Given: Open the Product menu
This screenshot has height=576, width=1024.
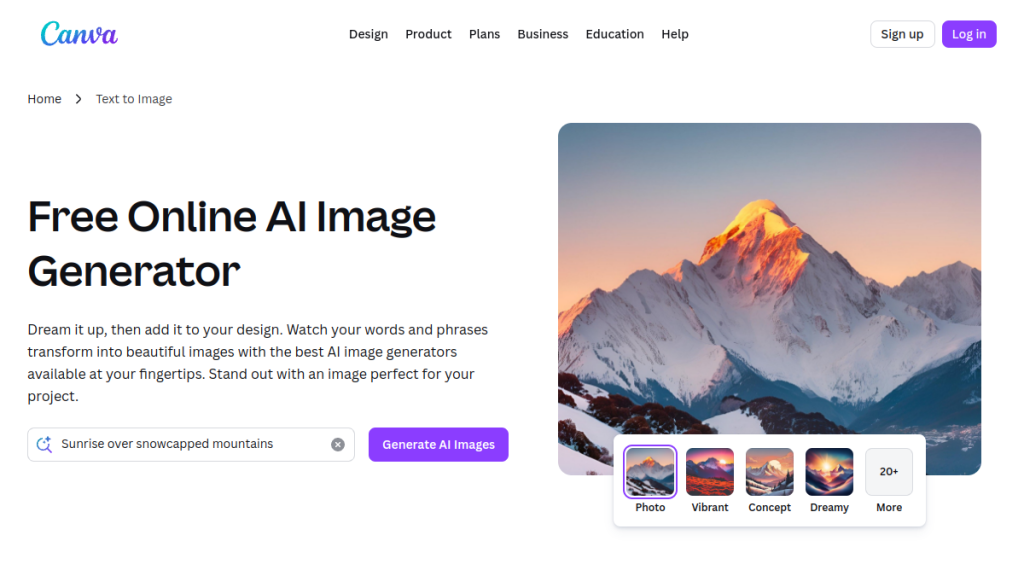Looking at the screenshot, I should (428, 34).
